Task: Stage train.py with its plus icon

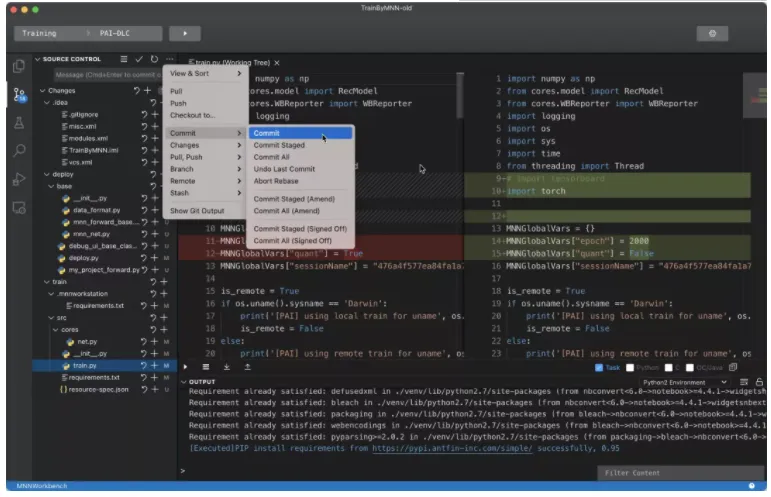Action: [154, 366]
